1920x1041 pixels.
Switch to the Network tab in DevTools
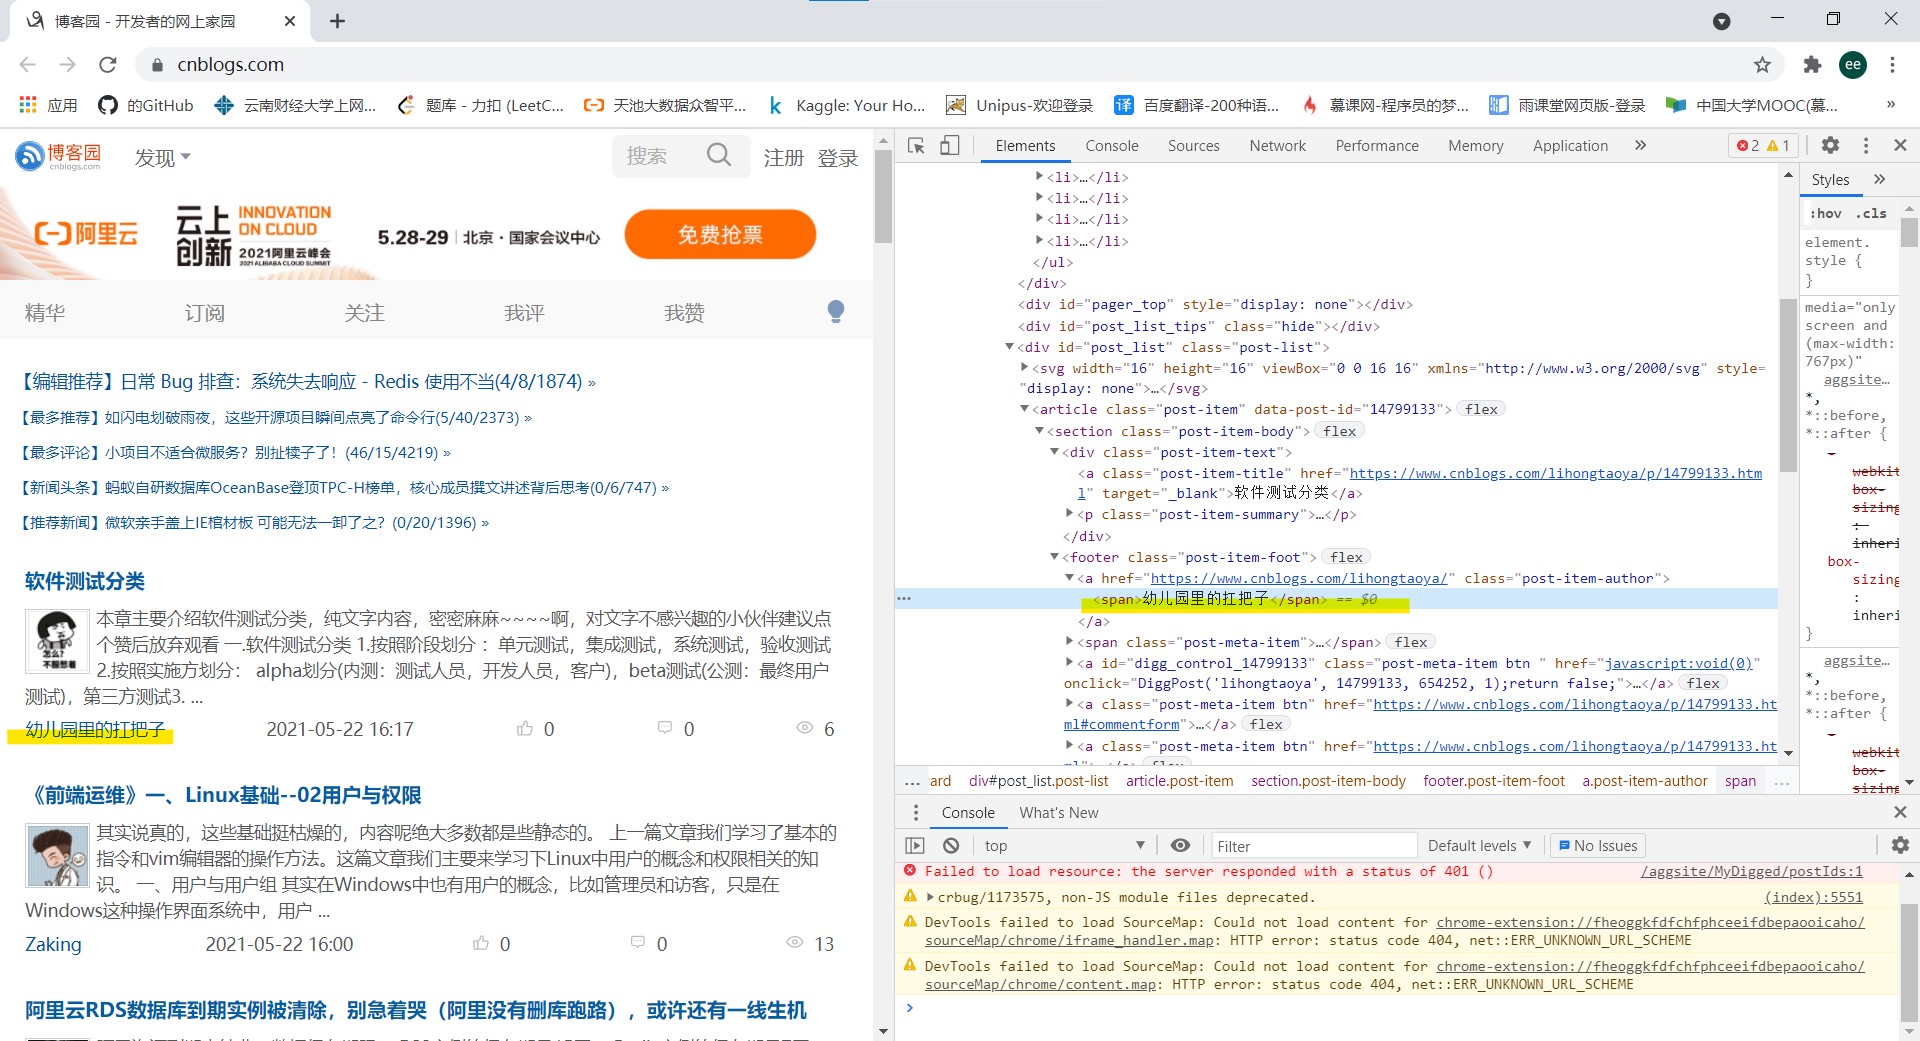pos(1277,145)
